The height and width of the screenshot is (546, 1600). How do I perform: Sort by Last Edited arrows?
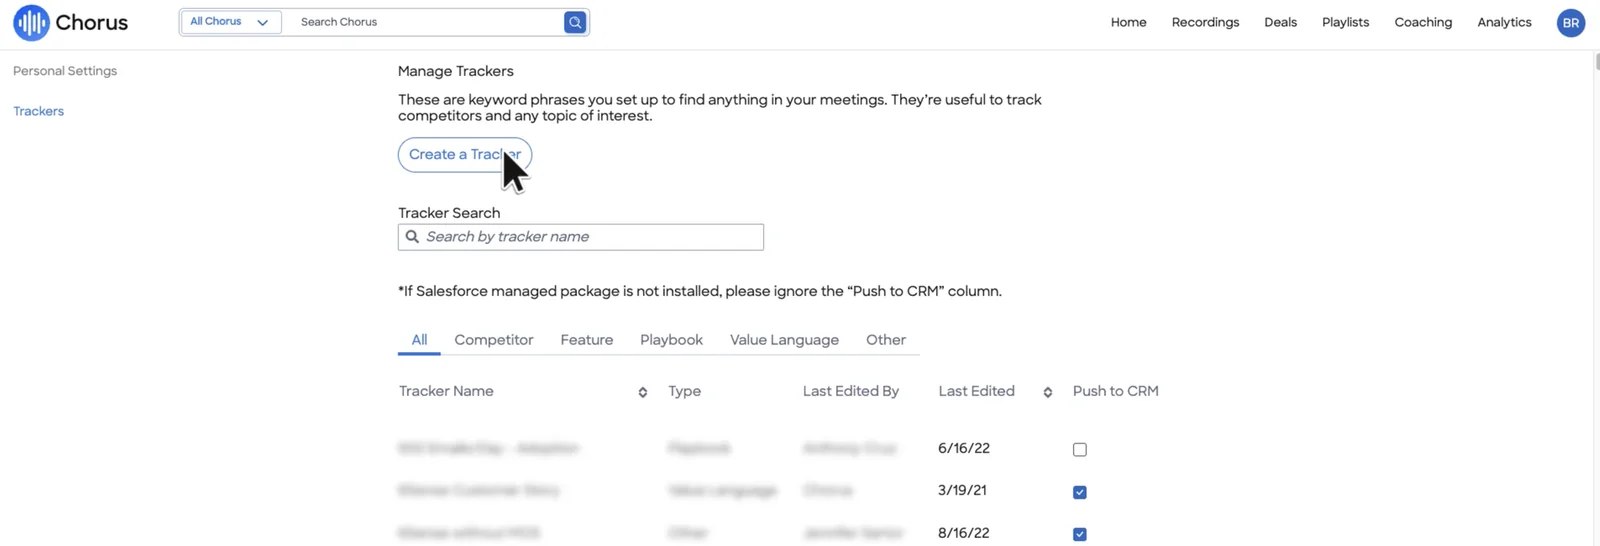(1048, 392)
